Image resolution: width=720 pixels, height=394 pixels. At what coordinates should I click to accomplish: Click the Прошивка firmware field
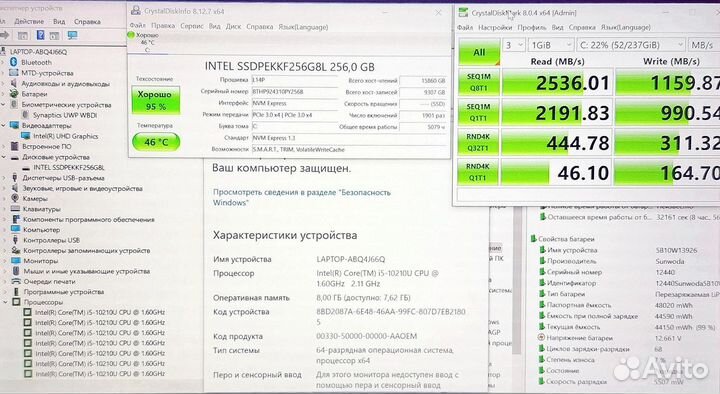coord(294,80)
